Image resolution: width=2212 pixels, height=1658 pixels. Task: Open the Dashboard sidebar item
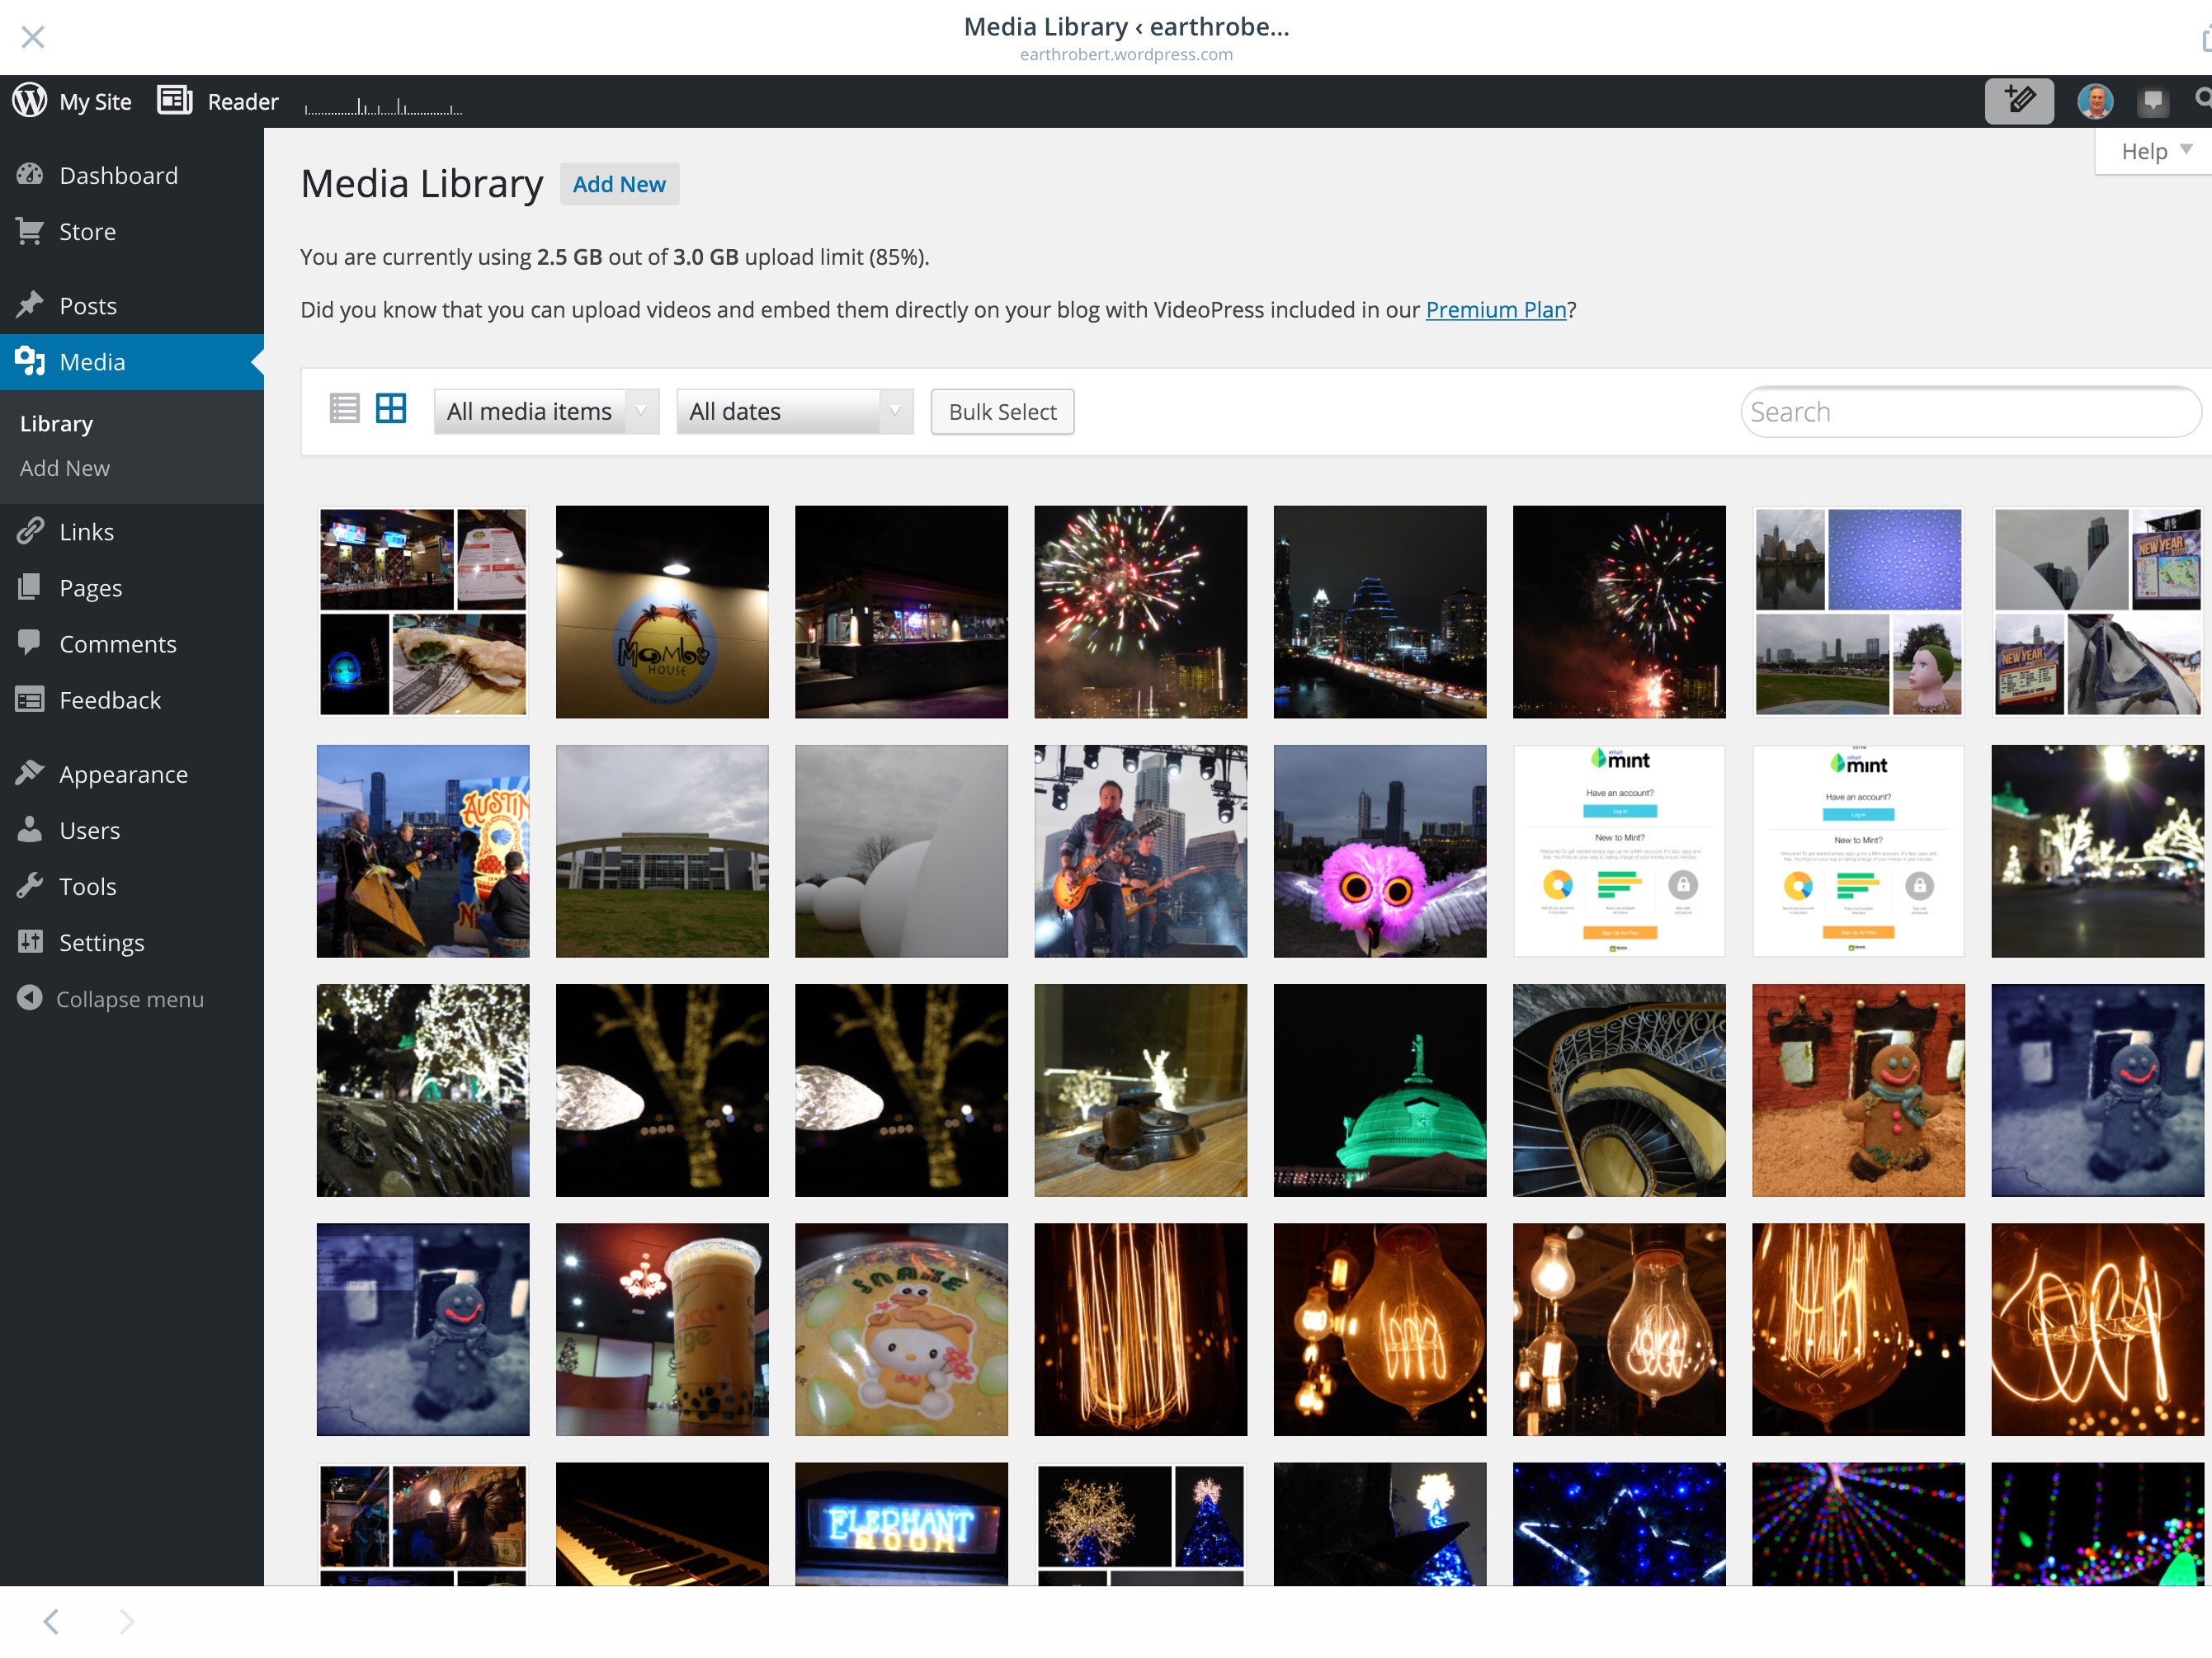pos(118,175)
